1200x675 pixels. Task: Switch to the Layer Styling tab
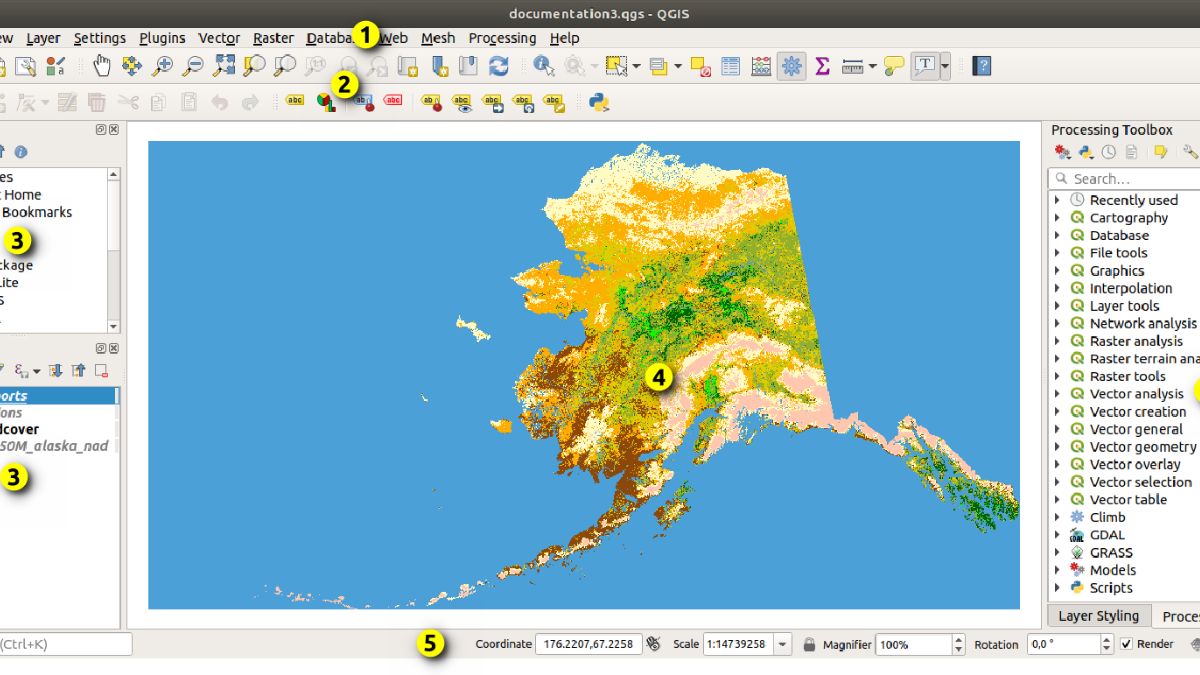pyautogui.click(x=1098, y=616)
